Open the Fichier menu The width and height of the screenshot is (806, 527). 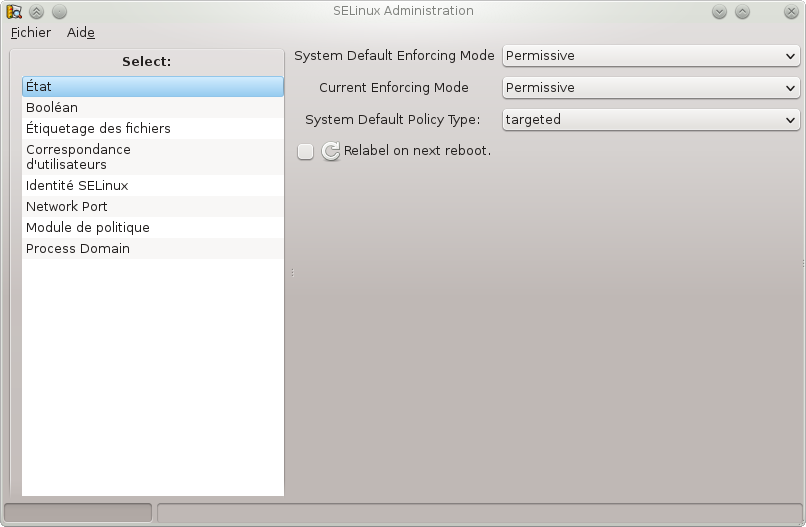coord(31,32)
